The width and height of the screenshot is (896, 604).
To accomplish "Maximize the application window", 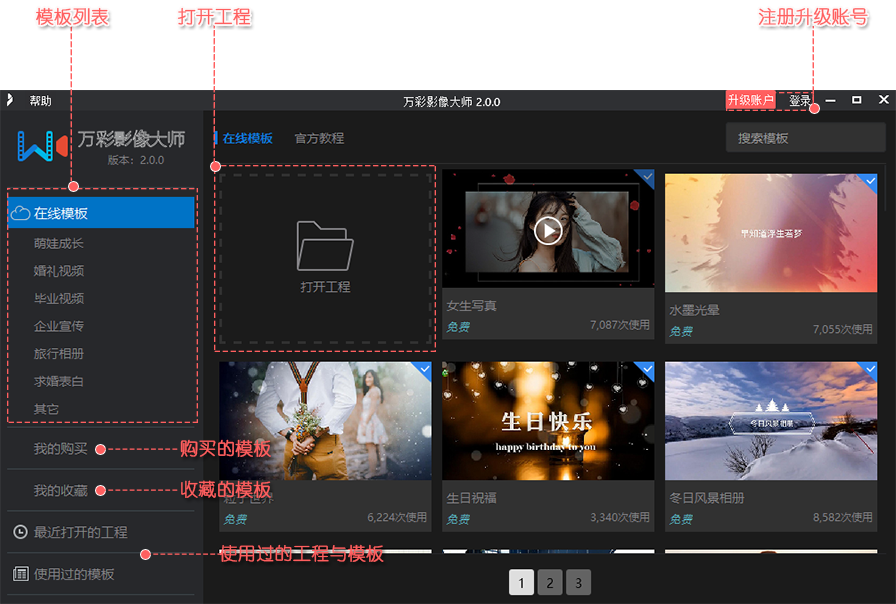I will tap(856, 100).
